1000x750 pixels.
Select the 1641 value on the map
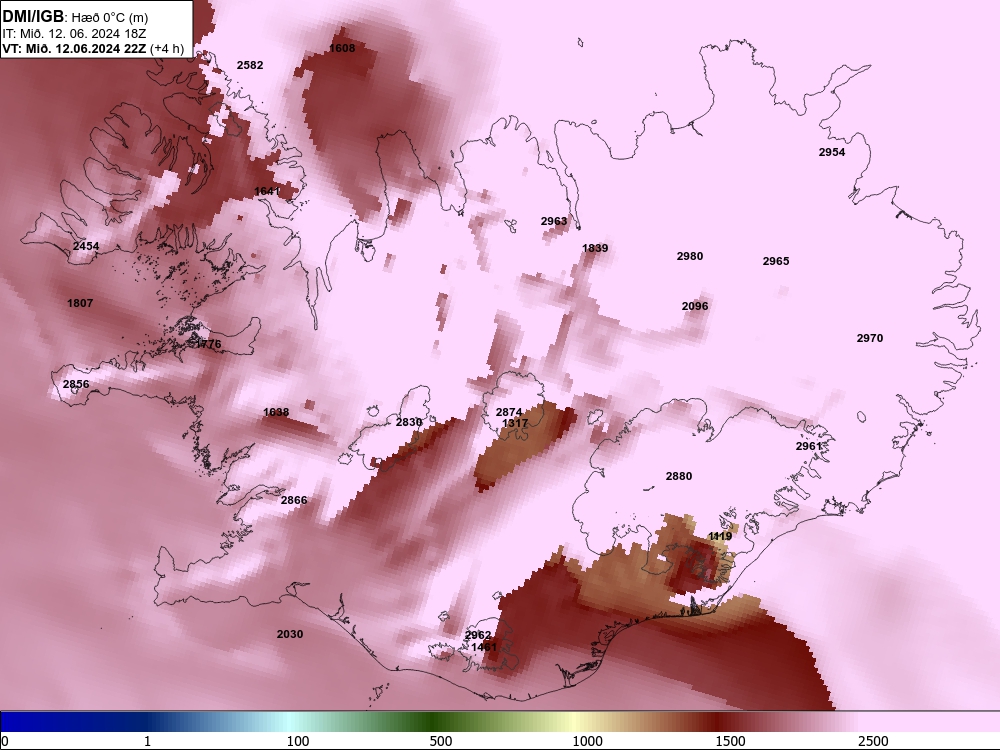(x=267, y=191)
